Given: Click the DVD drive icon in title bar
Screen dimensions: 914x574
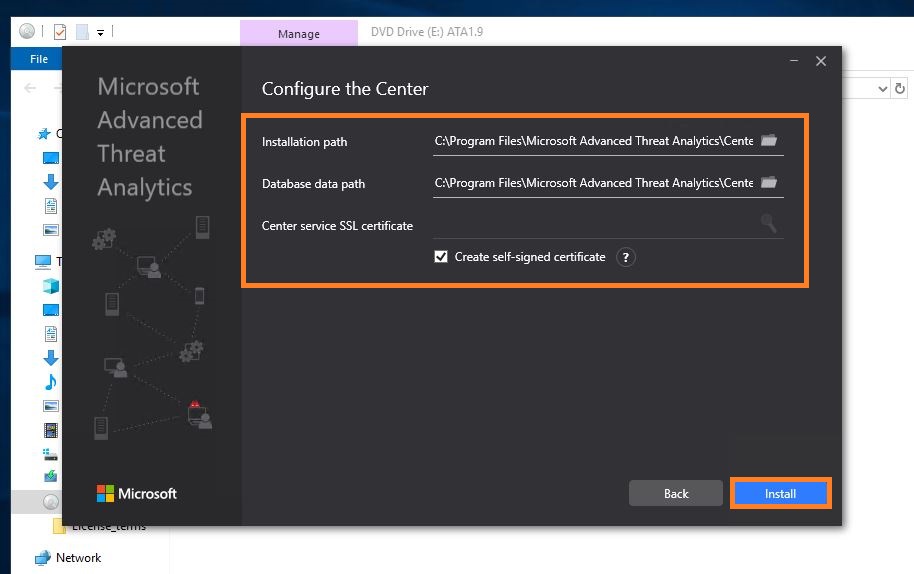Looking at the screenshot, I should [27, 31].
